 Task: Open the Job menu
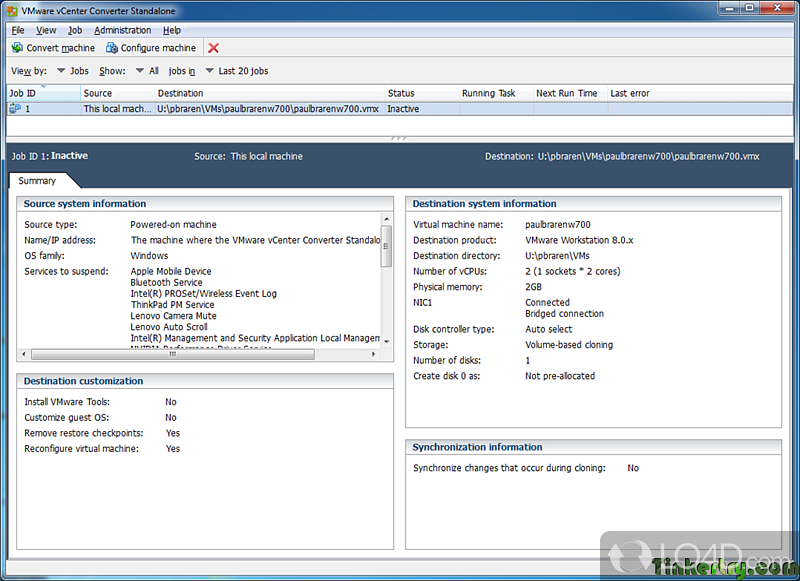click(75, 30)
